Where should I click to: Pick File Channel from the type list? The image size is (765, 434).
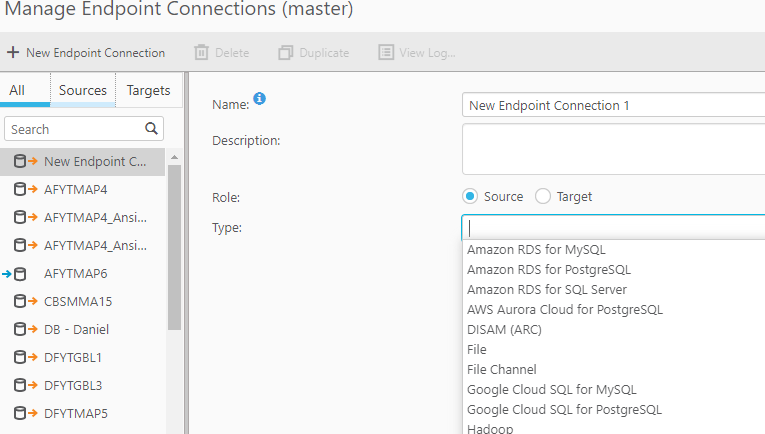coord(501,370)
